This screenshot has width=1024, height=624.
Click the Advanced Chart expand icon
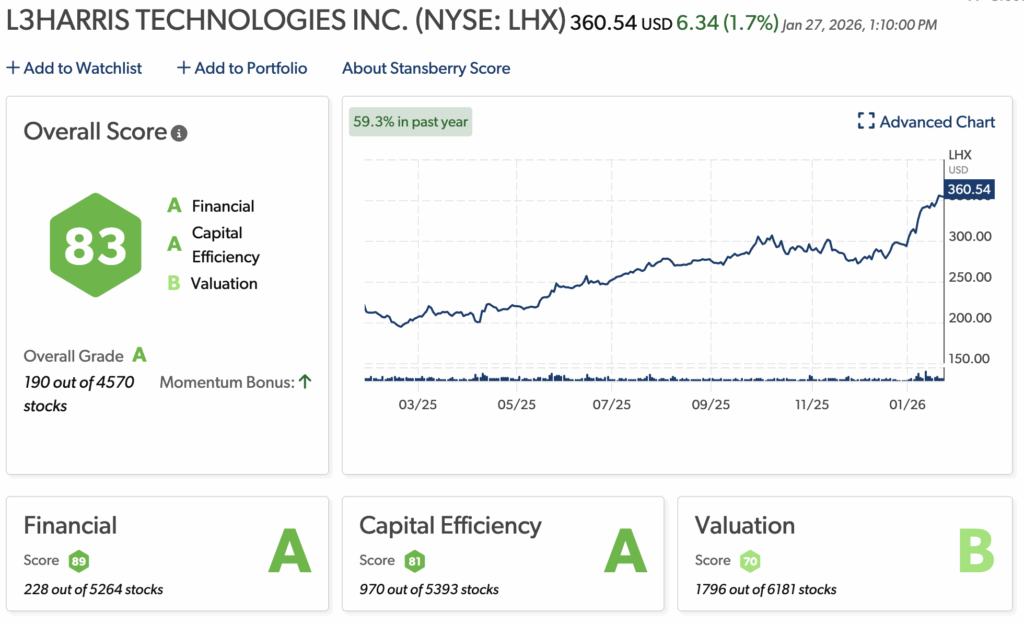866,122
